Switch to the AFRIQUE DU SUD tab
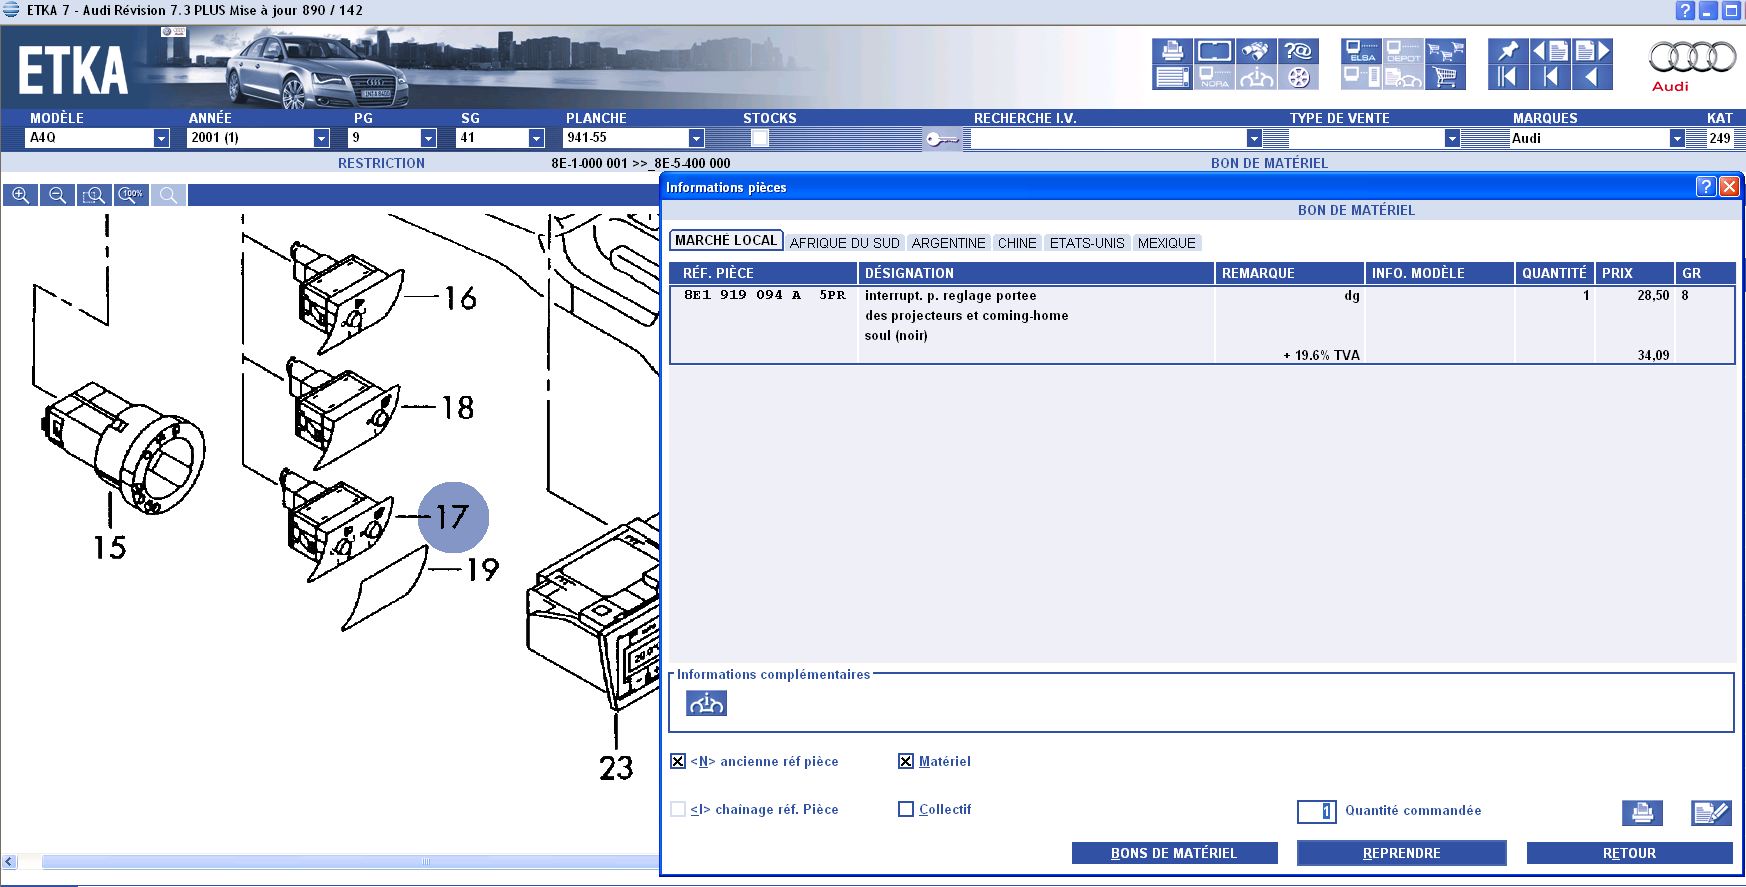Viewport: 1746px width, 887px height. (x=844, y=243)
